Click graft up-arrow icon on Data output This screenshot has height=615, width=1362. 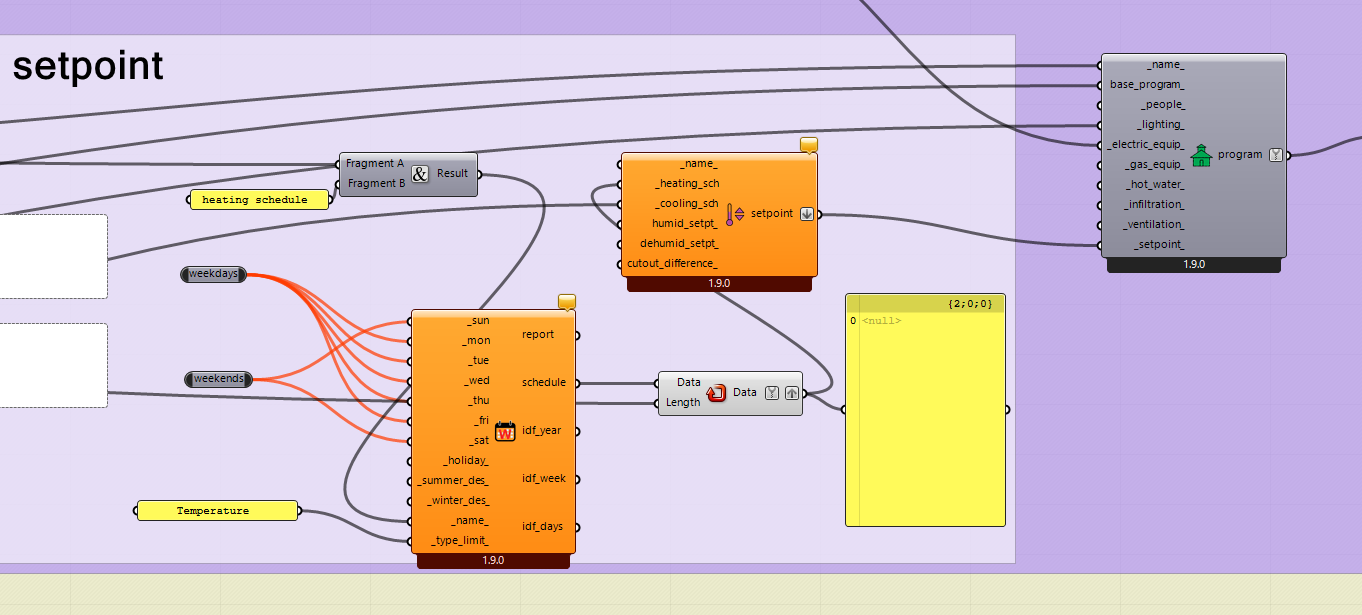[x=790, y=393]
